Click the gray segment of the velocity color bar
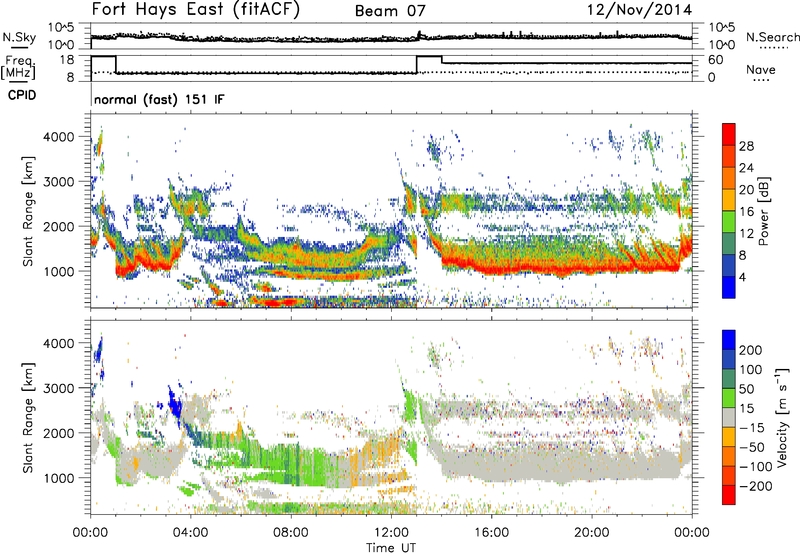This screenshot has height=554, width=800. 729,417
